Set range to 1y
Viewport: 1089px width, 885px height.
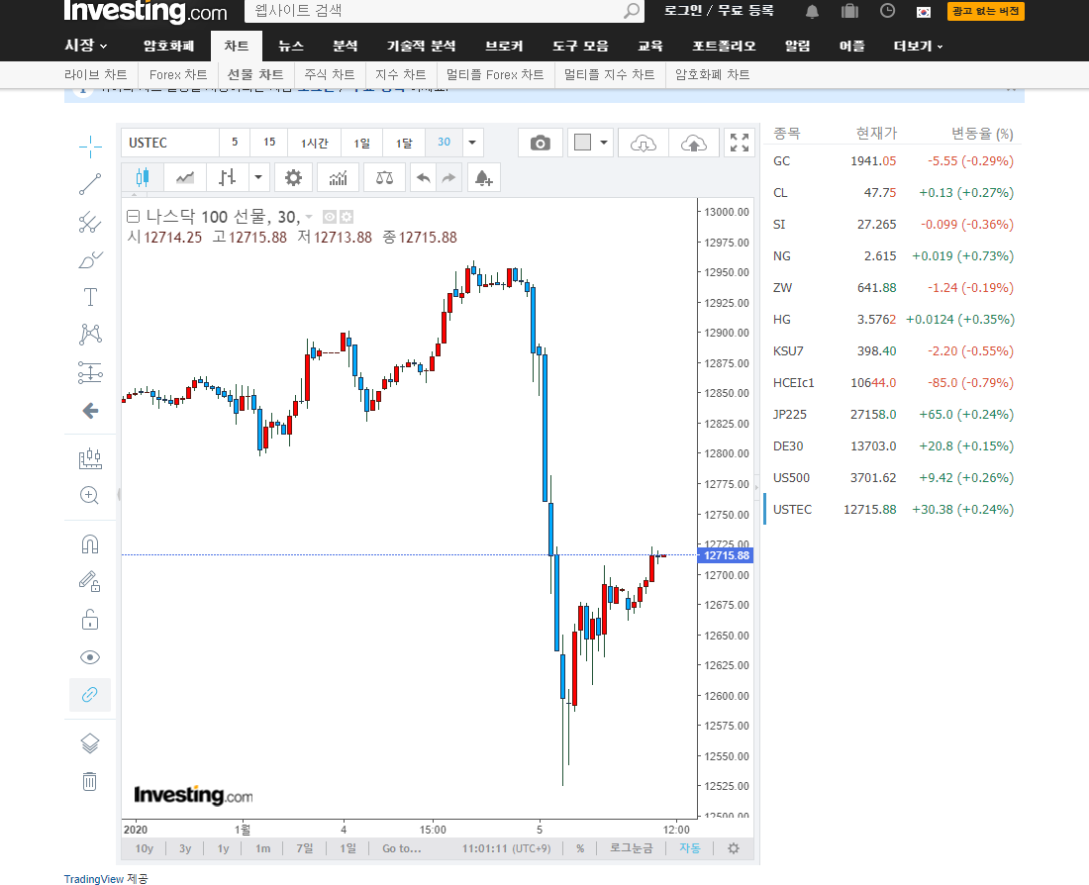tap(223, 848)
